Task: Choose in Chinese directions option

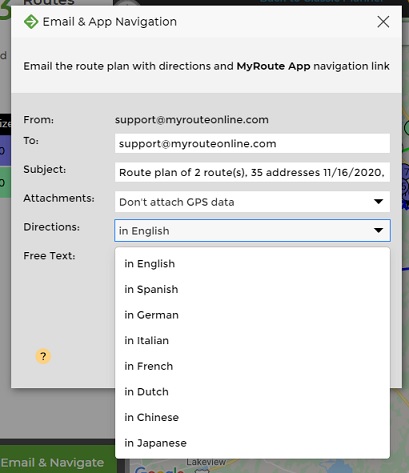Action: click(252, 417)
